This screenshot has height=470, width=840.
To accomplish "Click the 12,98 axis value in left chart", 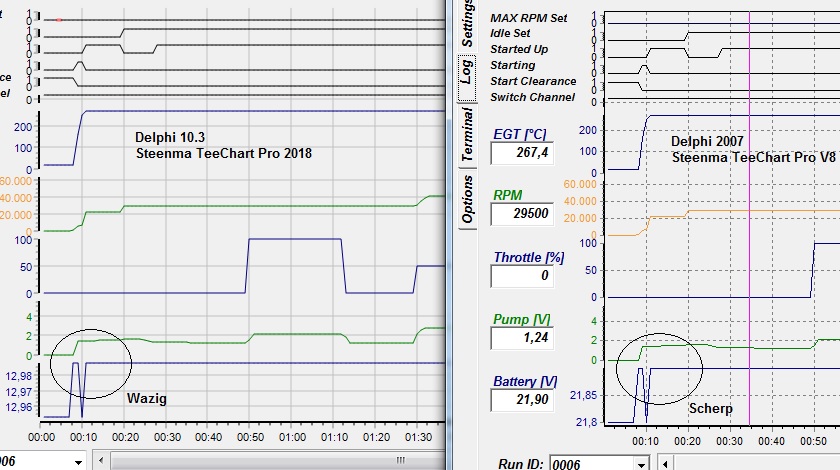I will (x=19, y=376).
